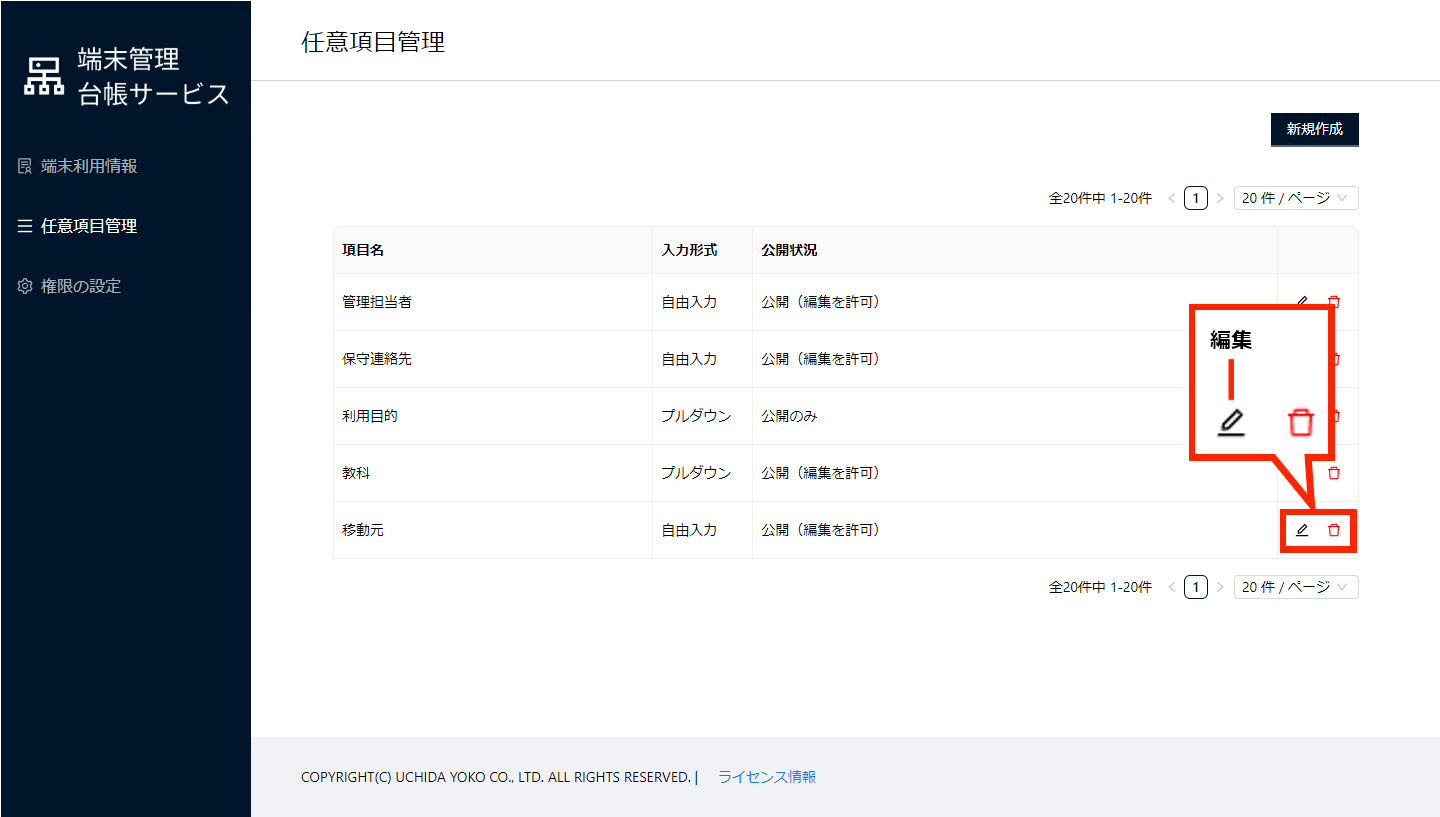Viewport: 1440px width, 817px height.
Task: Click the 端末管理台帳サービス logo icon
Action: [43, 77]
